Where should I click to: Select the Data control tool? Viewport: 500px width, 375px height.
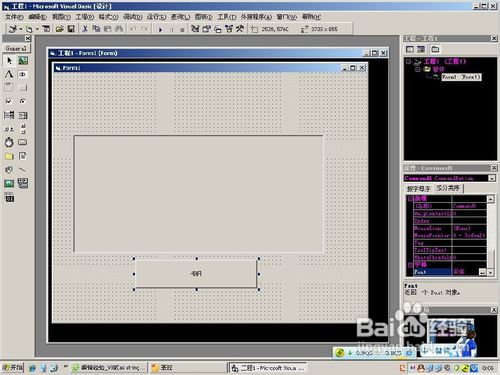click(23, 183)
